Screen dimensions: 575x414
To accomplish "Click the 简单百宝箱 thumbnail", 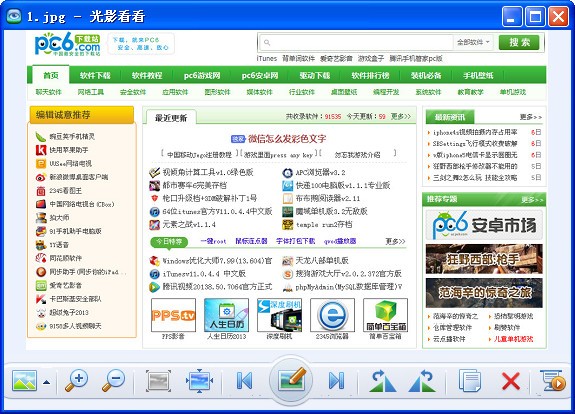I will click(385, 315).
